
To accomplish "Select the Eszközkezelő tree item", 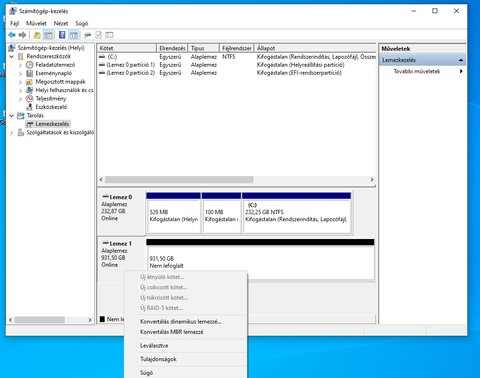I will coord(51,107).
